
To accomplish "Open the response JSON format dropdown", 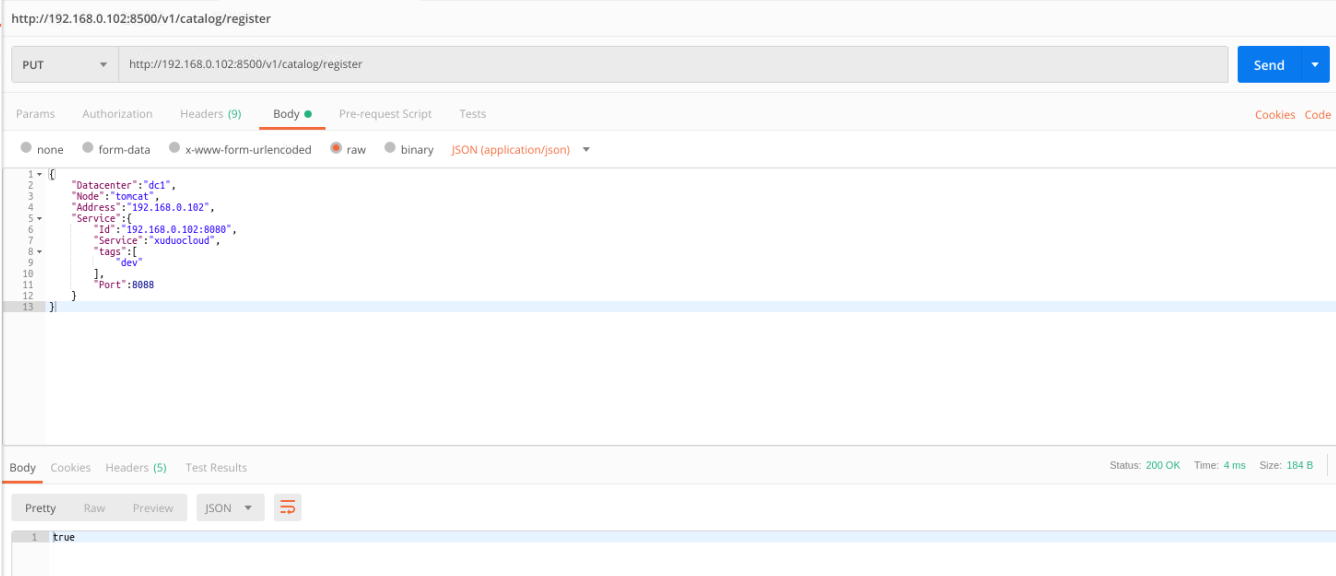I will [x=231, y=508].
